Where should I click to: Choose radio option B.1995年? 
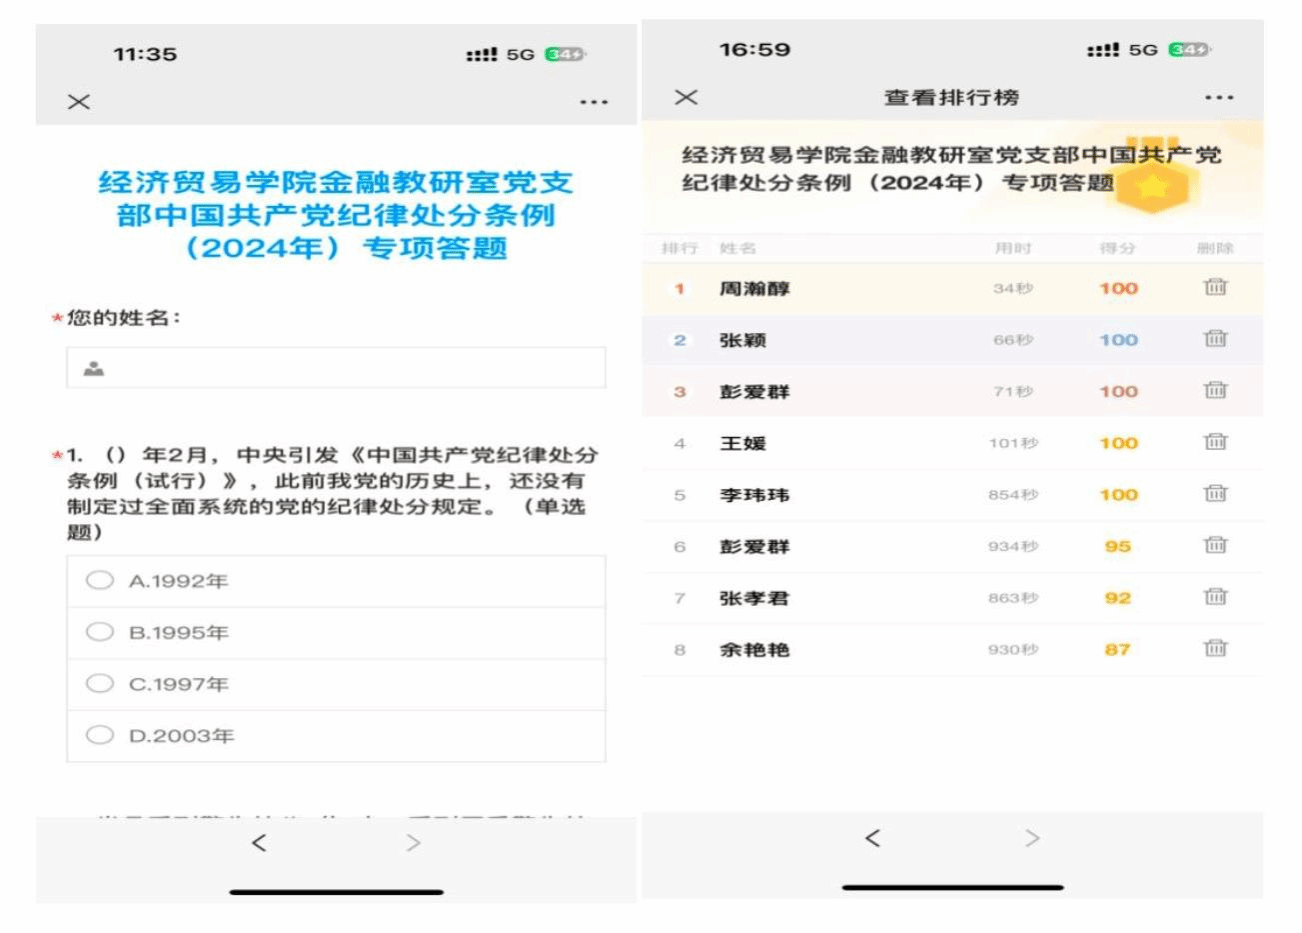(100, 632)
